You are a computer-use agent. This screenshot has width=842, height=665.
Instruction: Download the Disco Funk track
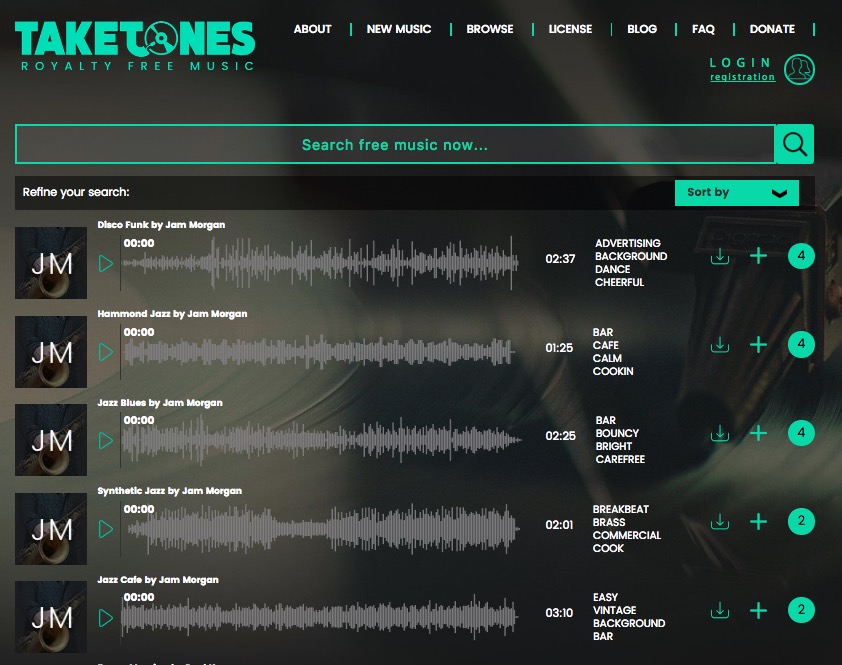pos(720,256)
